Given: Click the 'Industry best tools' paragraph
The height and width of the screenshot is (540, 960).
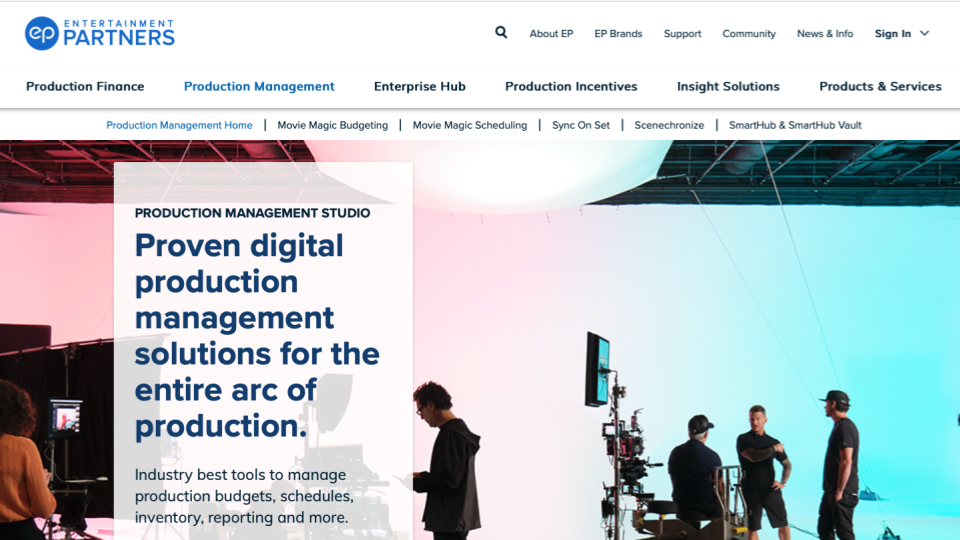Looking at the screenshot, I should coord(244,496).
